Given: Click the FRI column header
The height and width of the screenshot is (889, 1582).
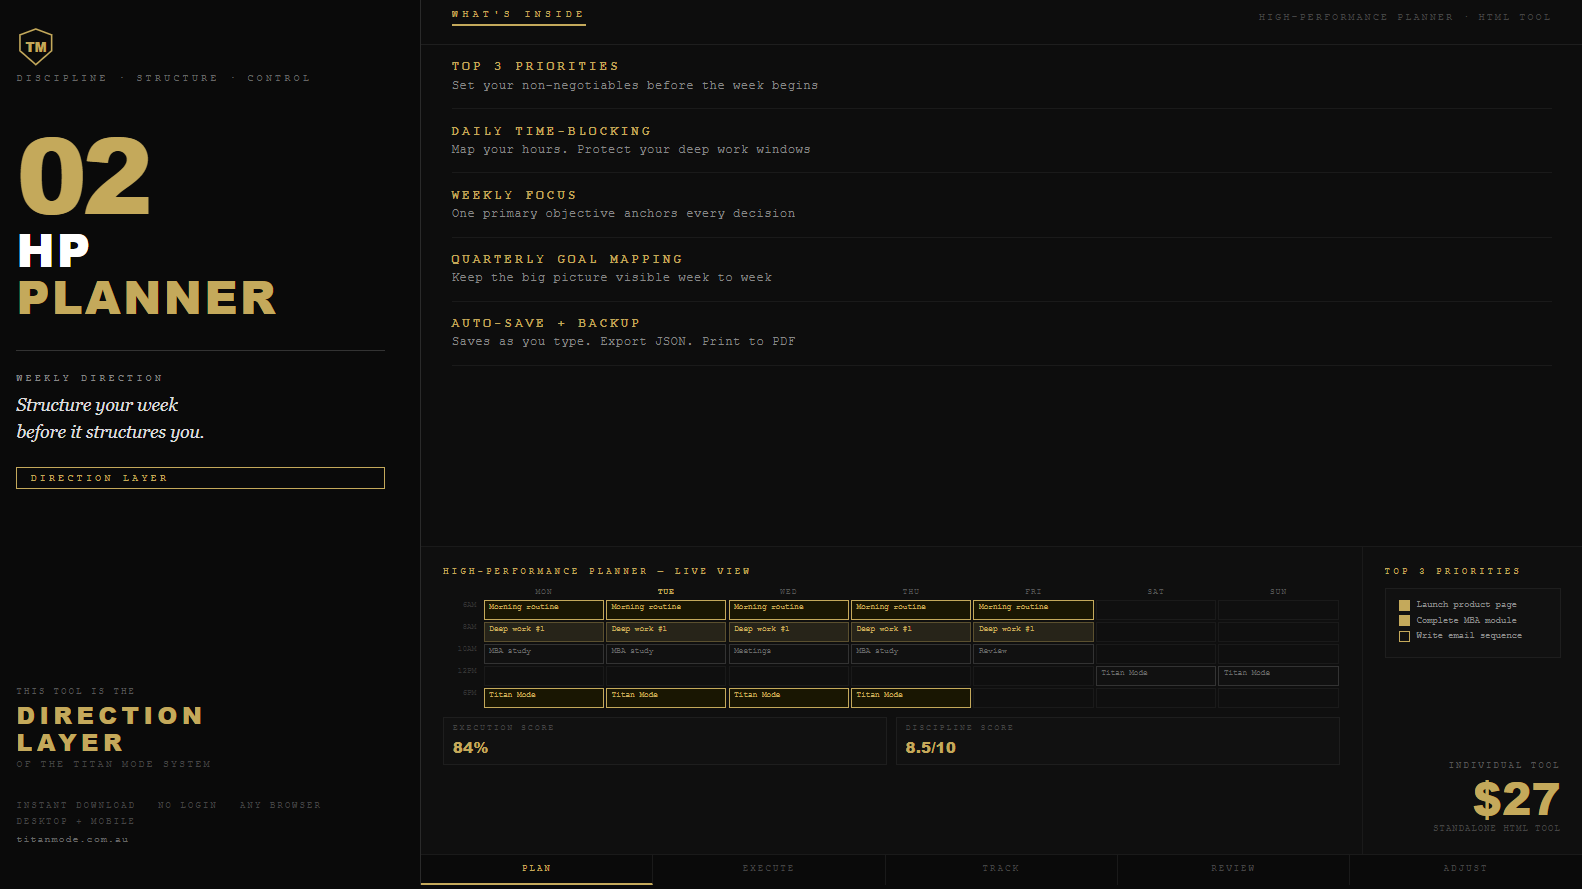Looking at the screenshot, I should pos(1033,592).
